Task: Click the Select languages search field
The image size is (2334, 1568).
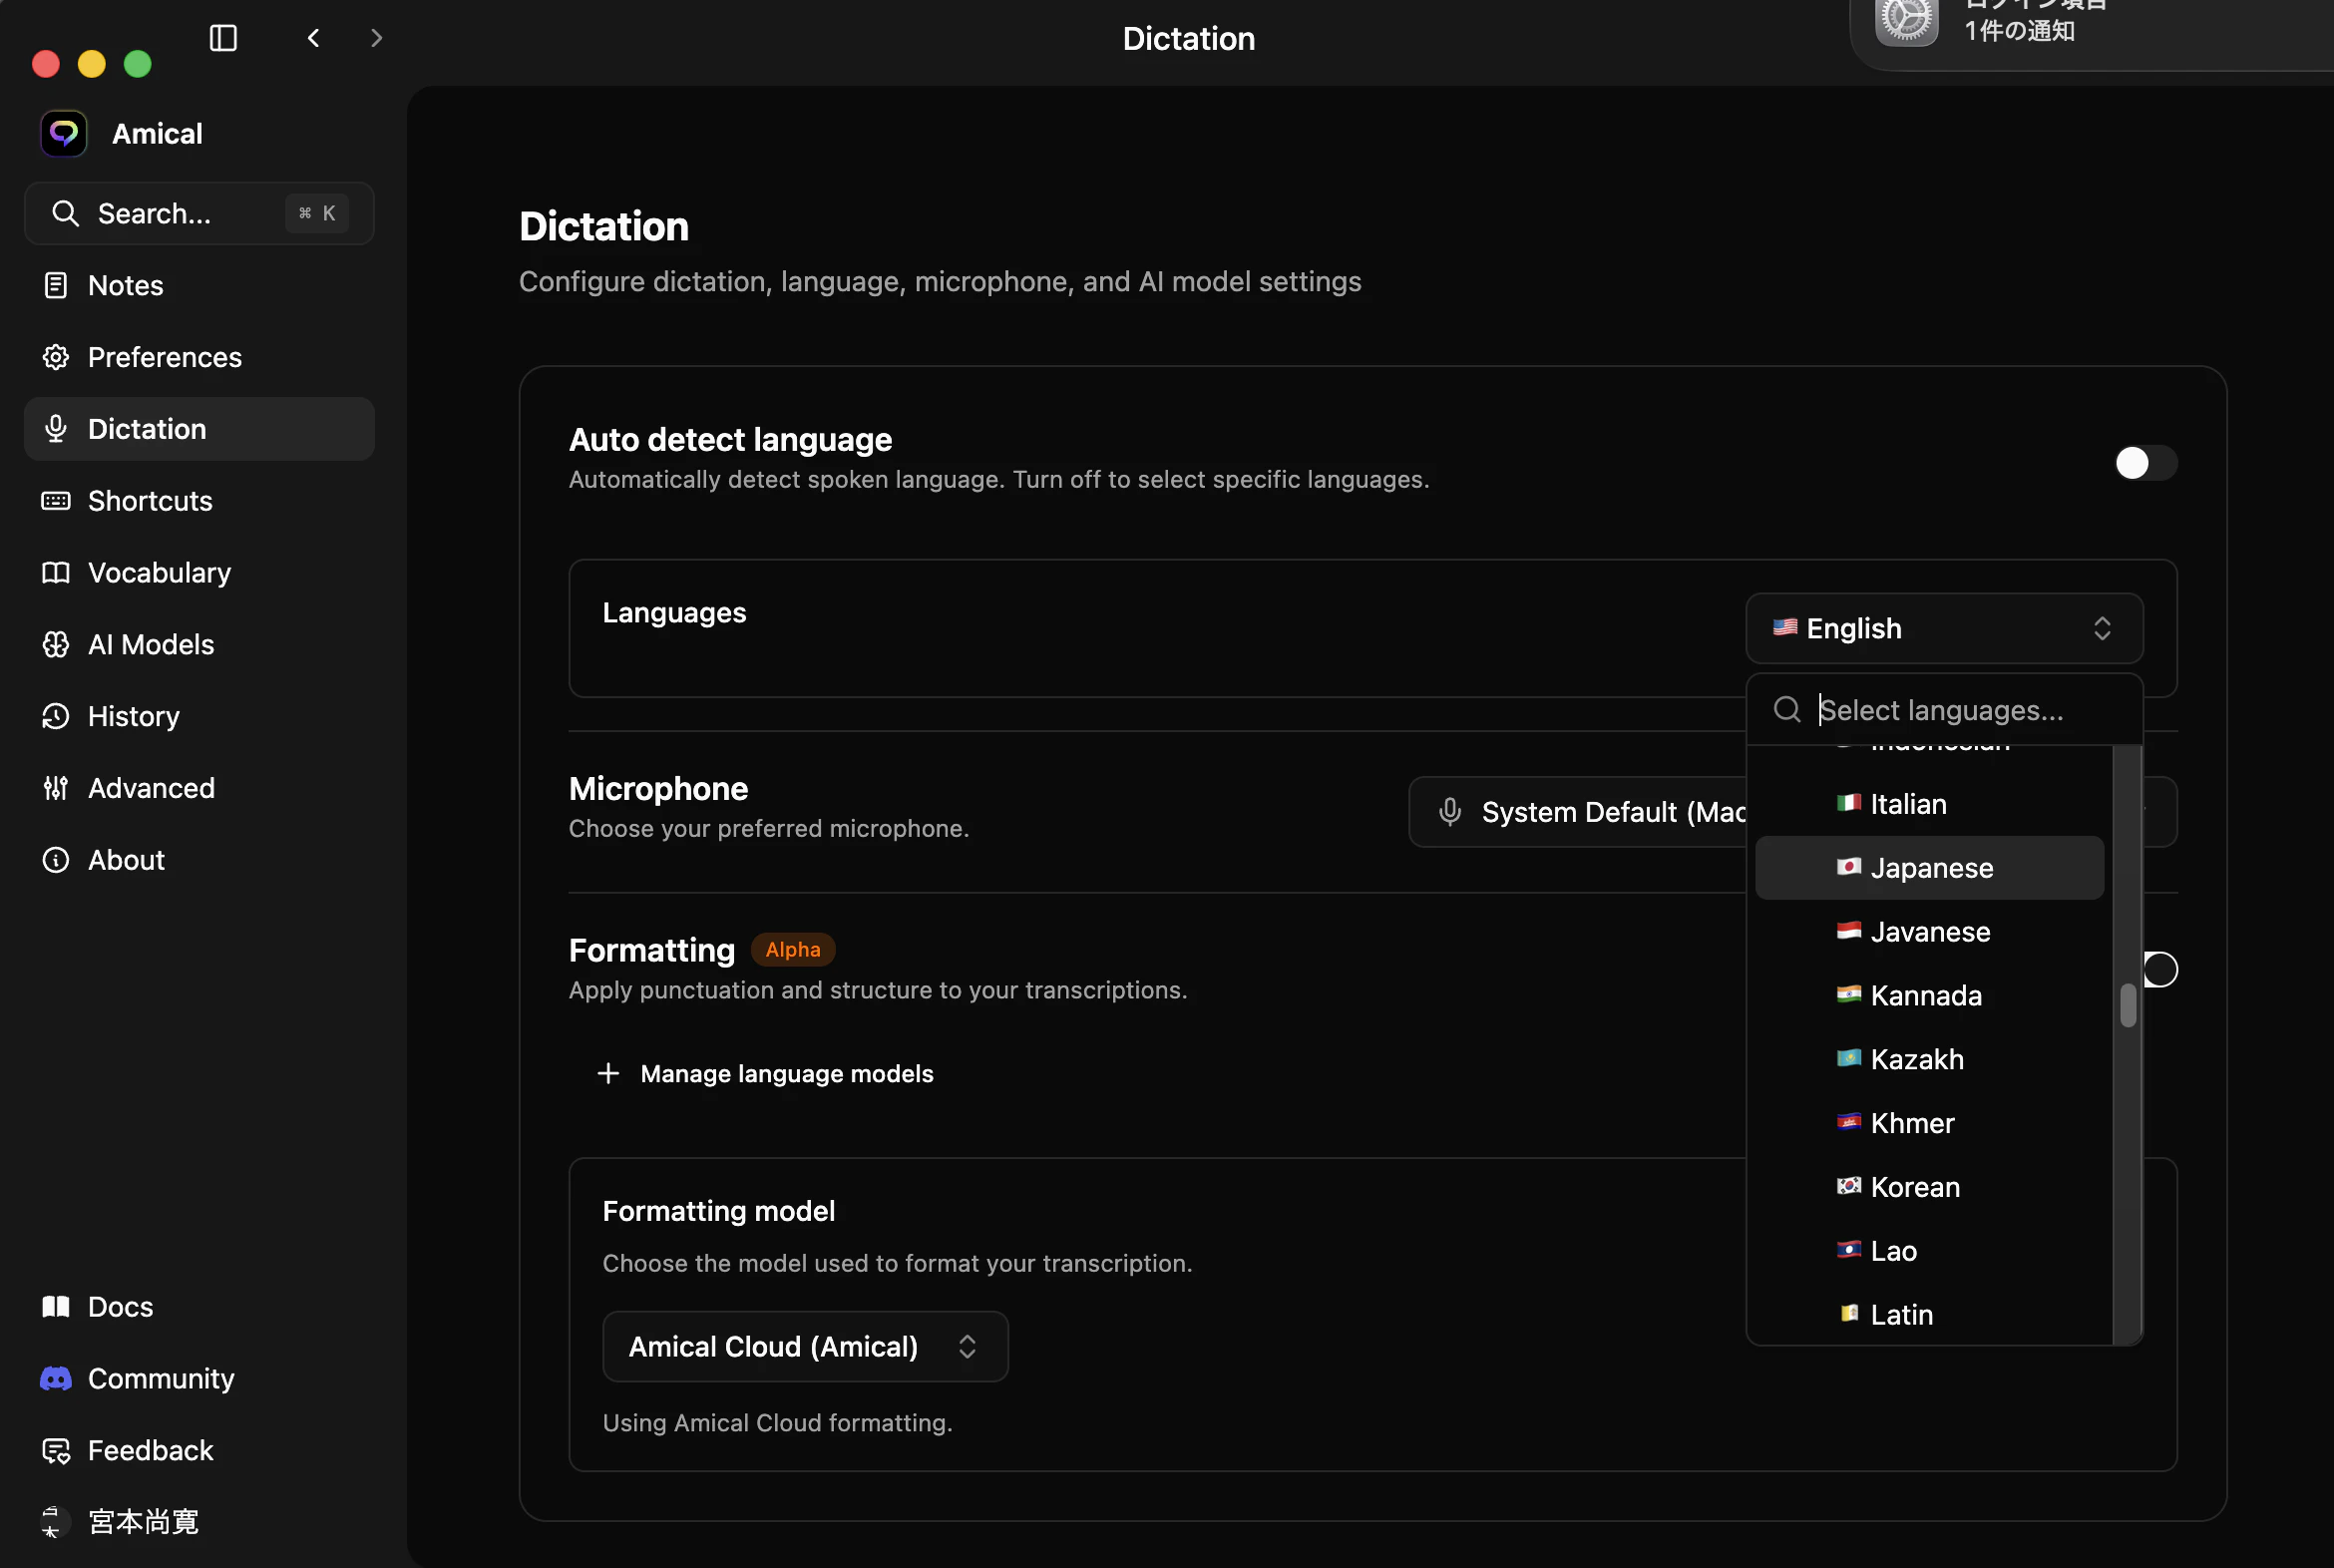Action: coord(1944,709)
